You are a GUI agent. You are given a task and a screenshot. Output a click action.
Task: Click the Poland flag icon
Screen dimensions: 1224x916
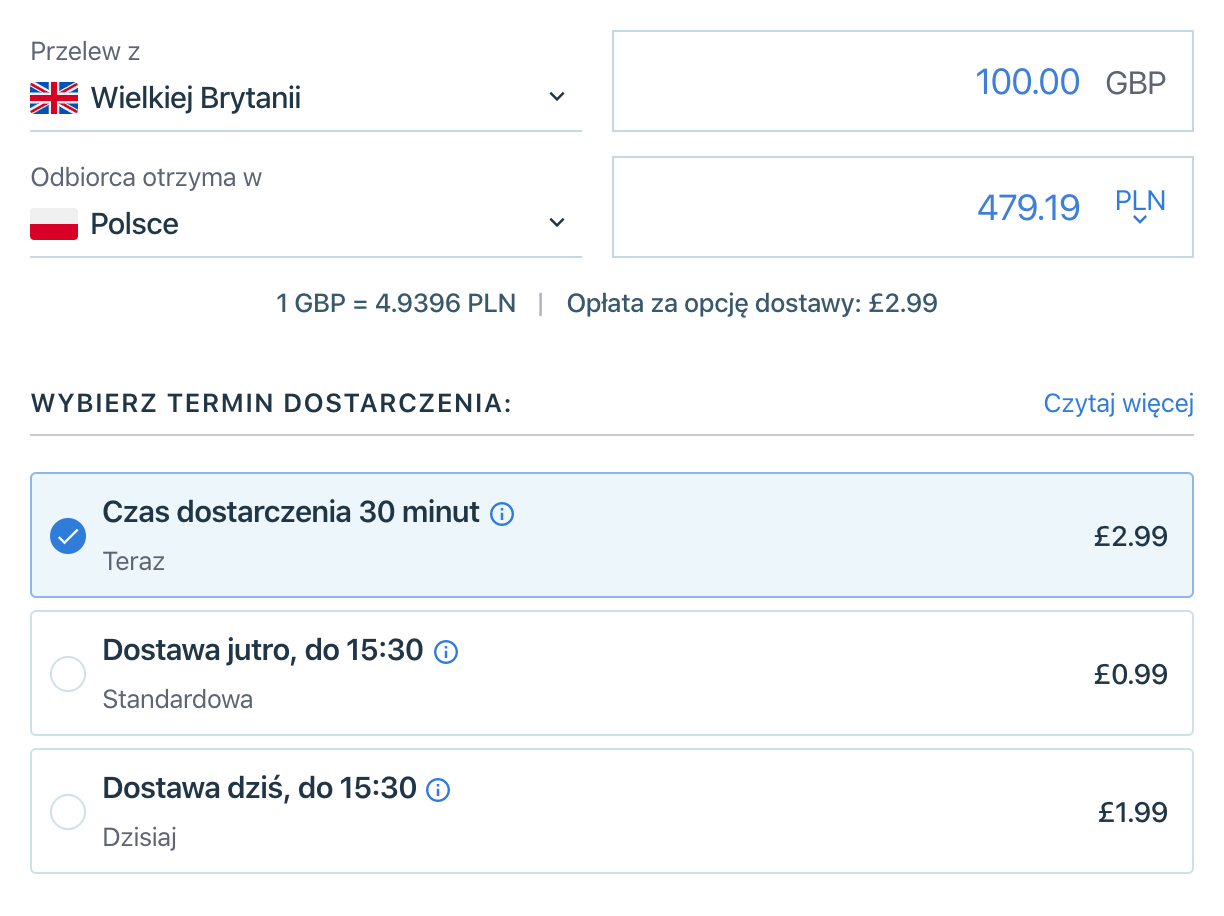(54, 224)
